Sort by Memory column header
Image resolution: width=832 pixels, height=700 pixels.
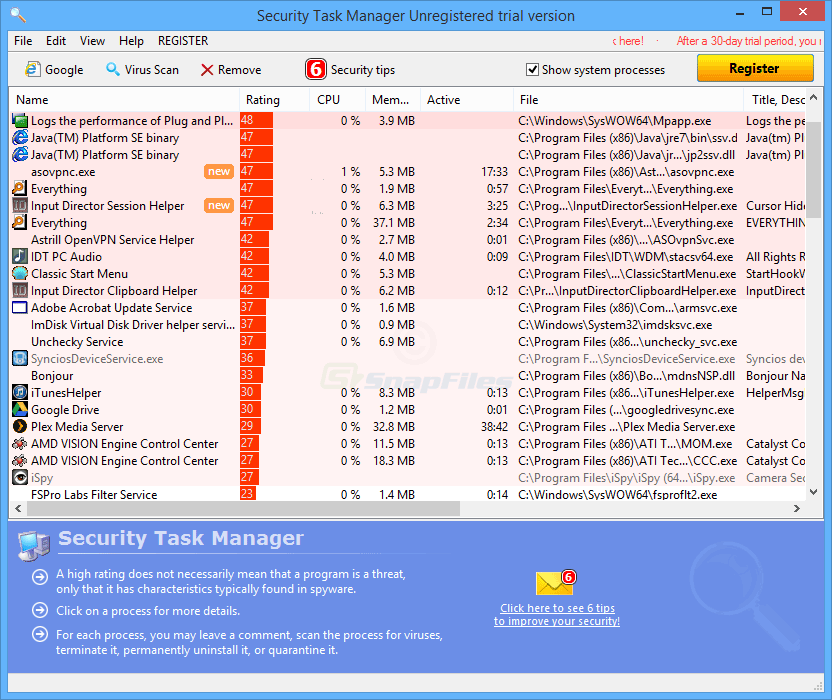[393, 100]
